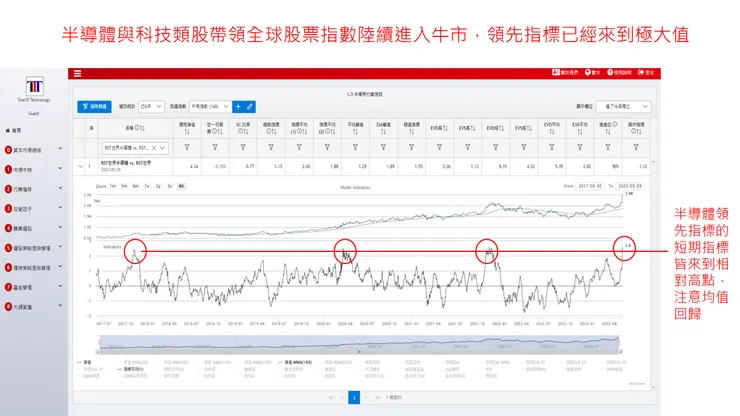Open the hamburger menu in the red header
The height and width of the screenshot is (416, 740).
point(77,73)
